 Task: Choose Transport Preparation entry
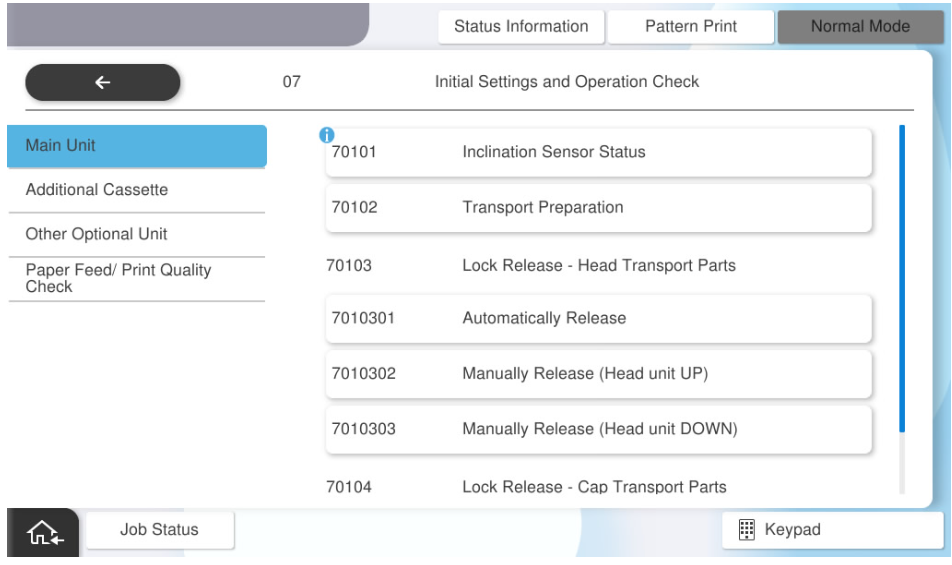click(x=598, y=208)
